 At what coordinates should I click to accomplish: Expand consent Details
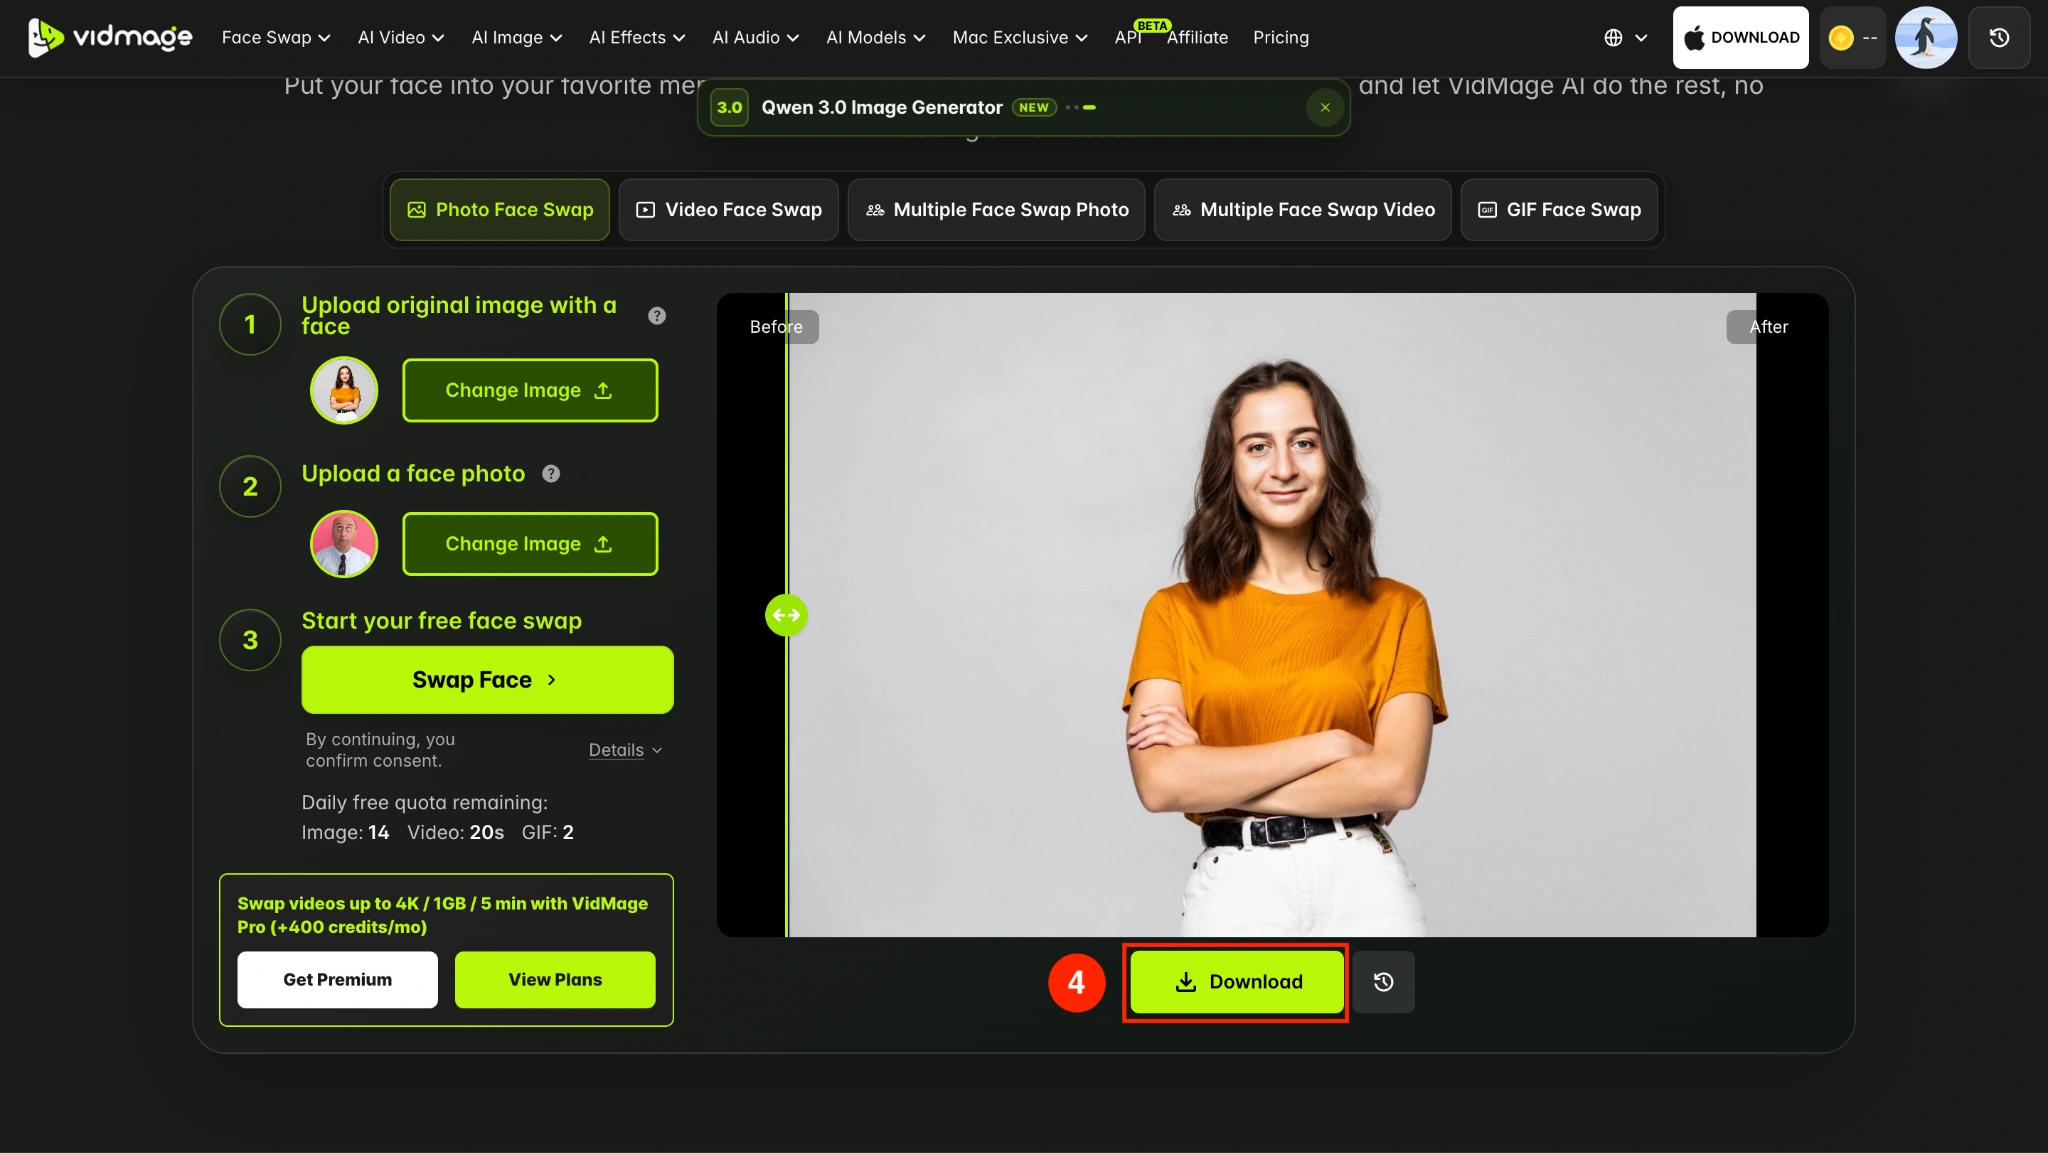pos(625,750)
